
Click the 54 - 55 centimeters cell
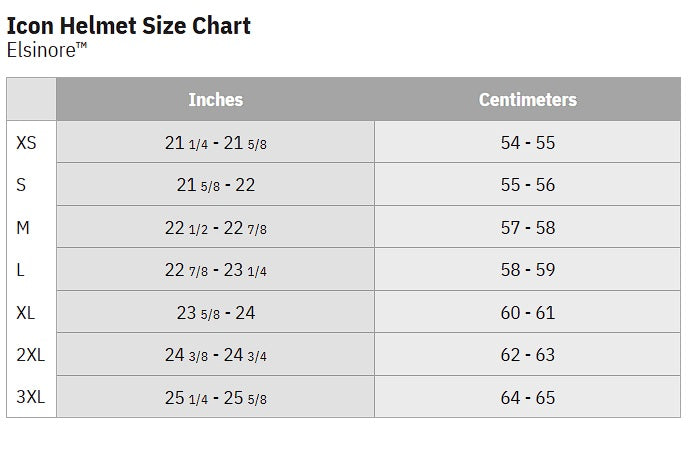tap(527, 143)
